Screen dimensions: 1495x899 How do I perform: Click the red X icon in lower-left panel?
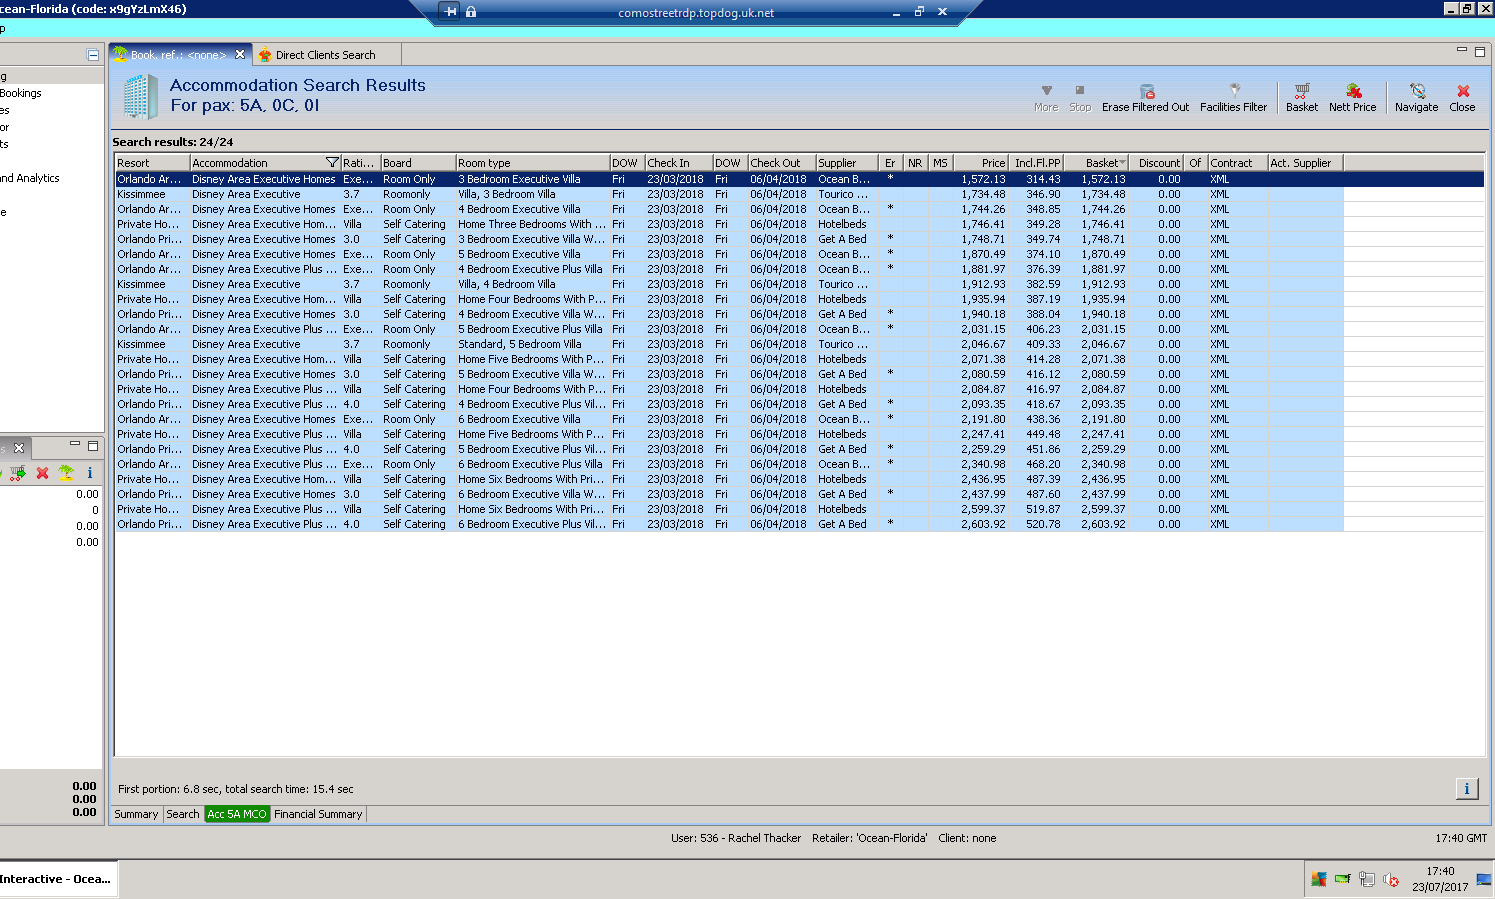click(x=42, y=473)
